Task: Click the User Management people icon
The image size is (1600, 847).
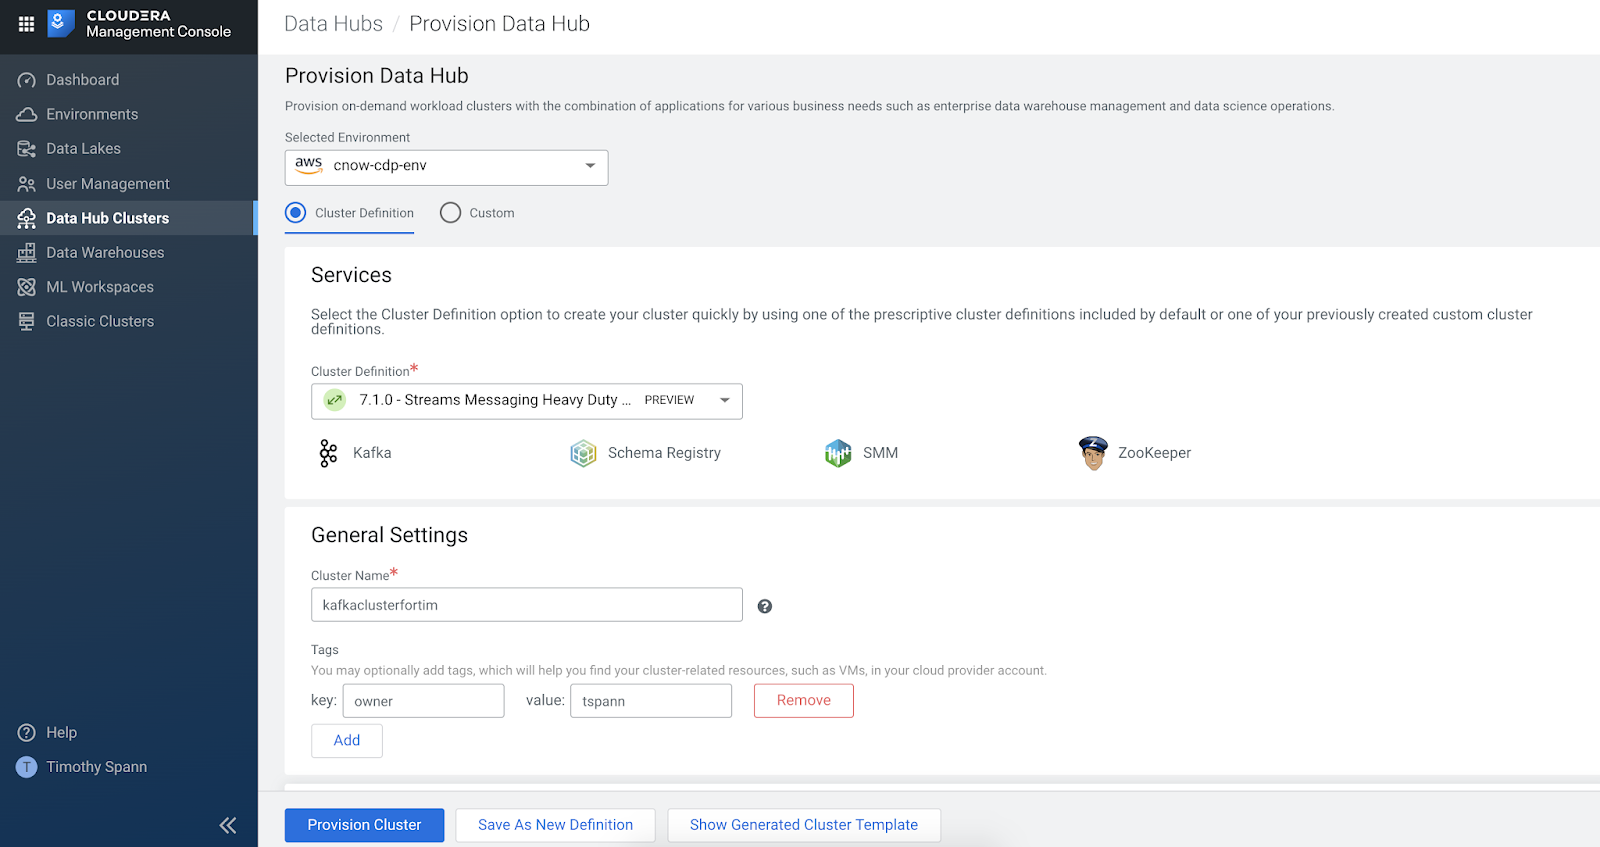Action: tap(27, 184)
